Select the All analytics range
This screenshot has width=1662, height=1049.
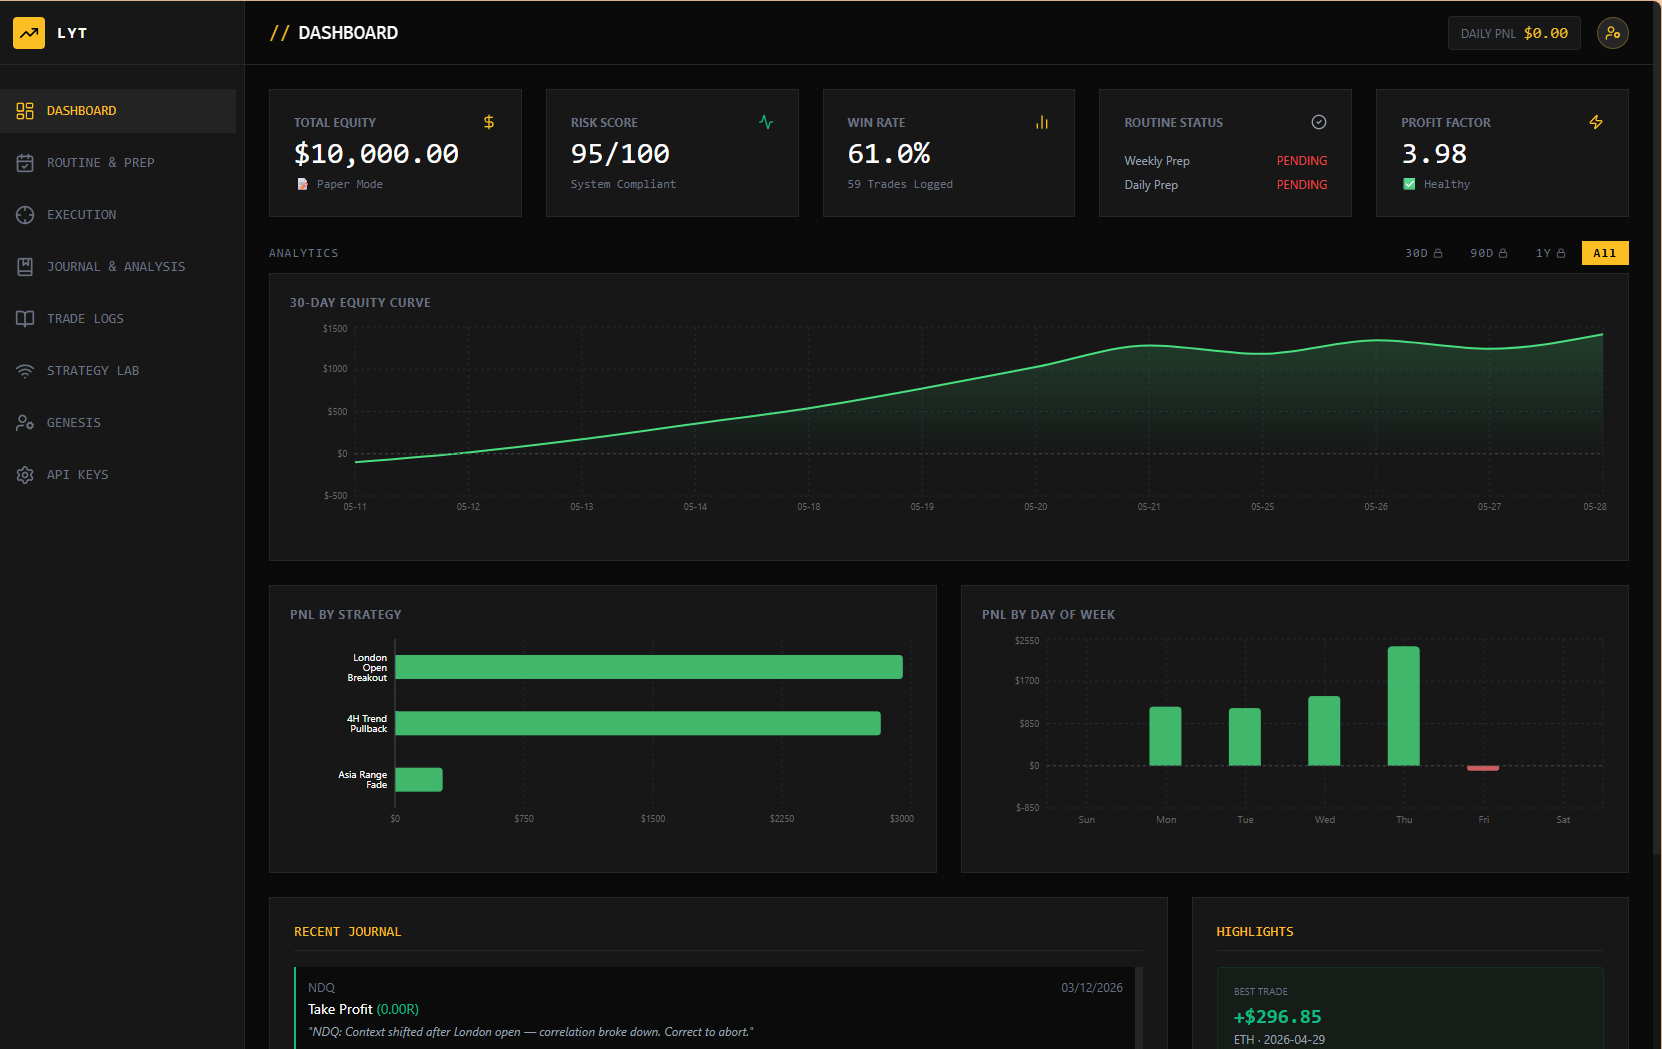[1605, 253]
